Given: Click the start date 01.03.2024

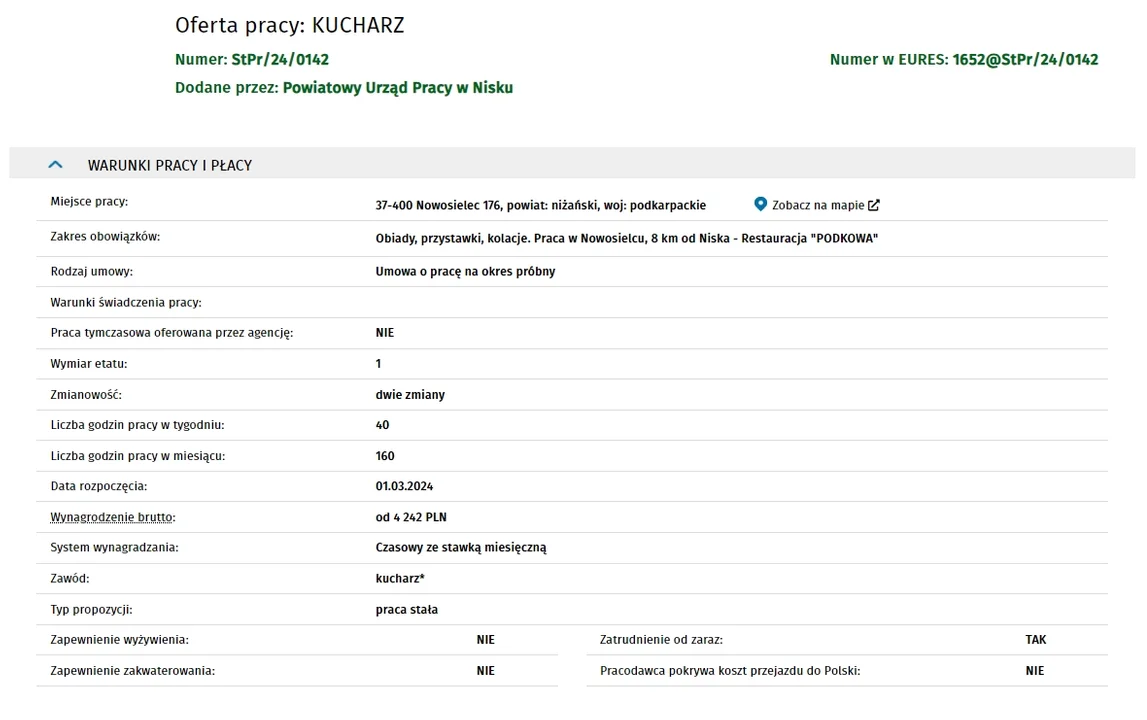Looking at the screenshot, I should pos(405,487).
